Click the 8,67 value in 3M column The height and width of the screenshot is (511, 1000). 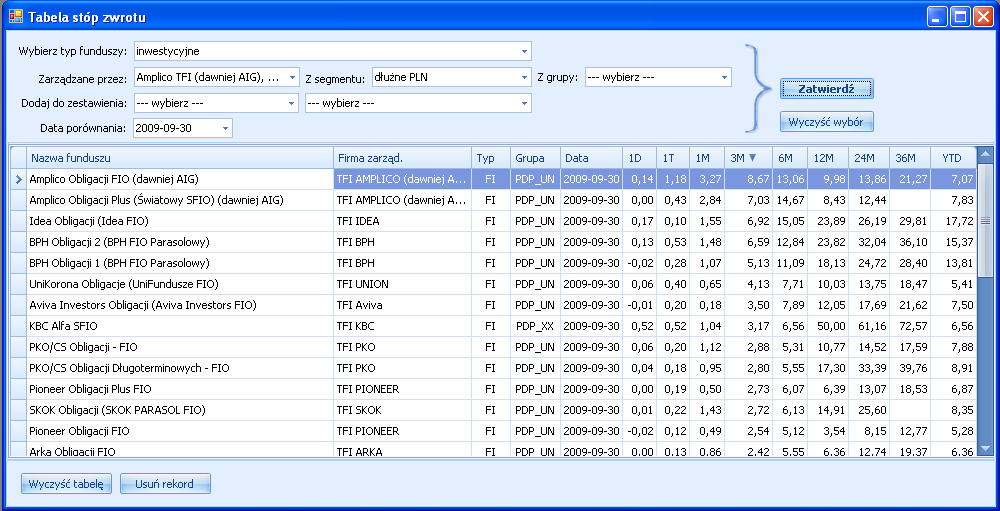pos(748,179)
